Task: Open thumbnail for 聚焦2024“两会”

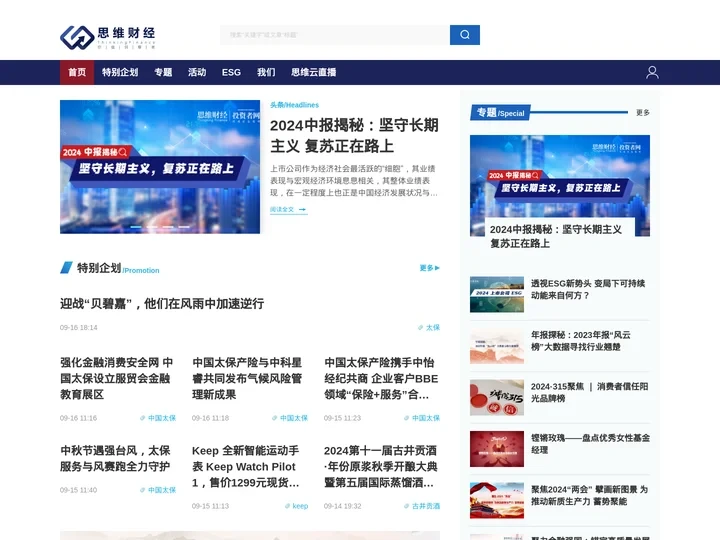Action: 497,501
